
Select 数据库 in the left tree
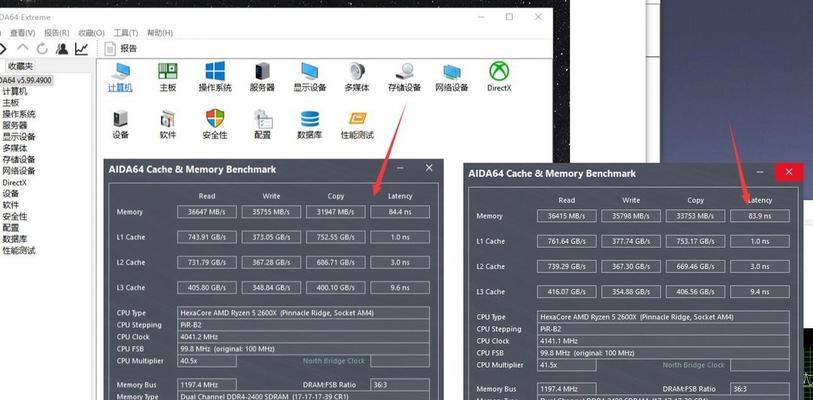pos(15,239)
